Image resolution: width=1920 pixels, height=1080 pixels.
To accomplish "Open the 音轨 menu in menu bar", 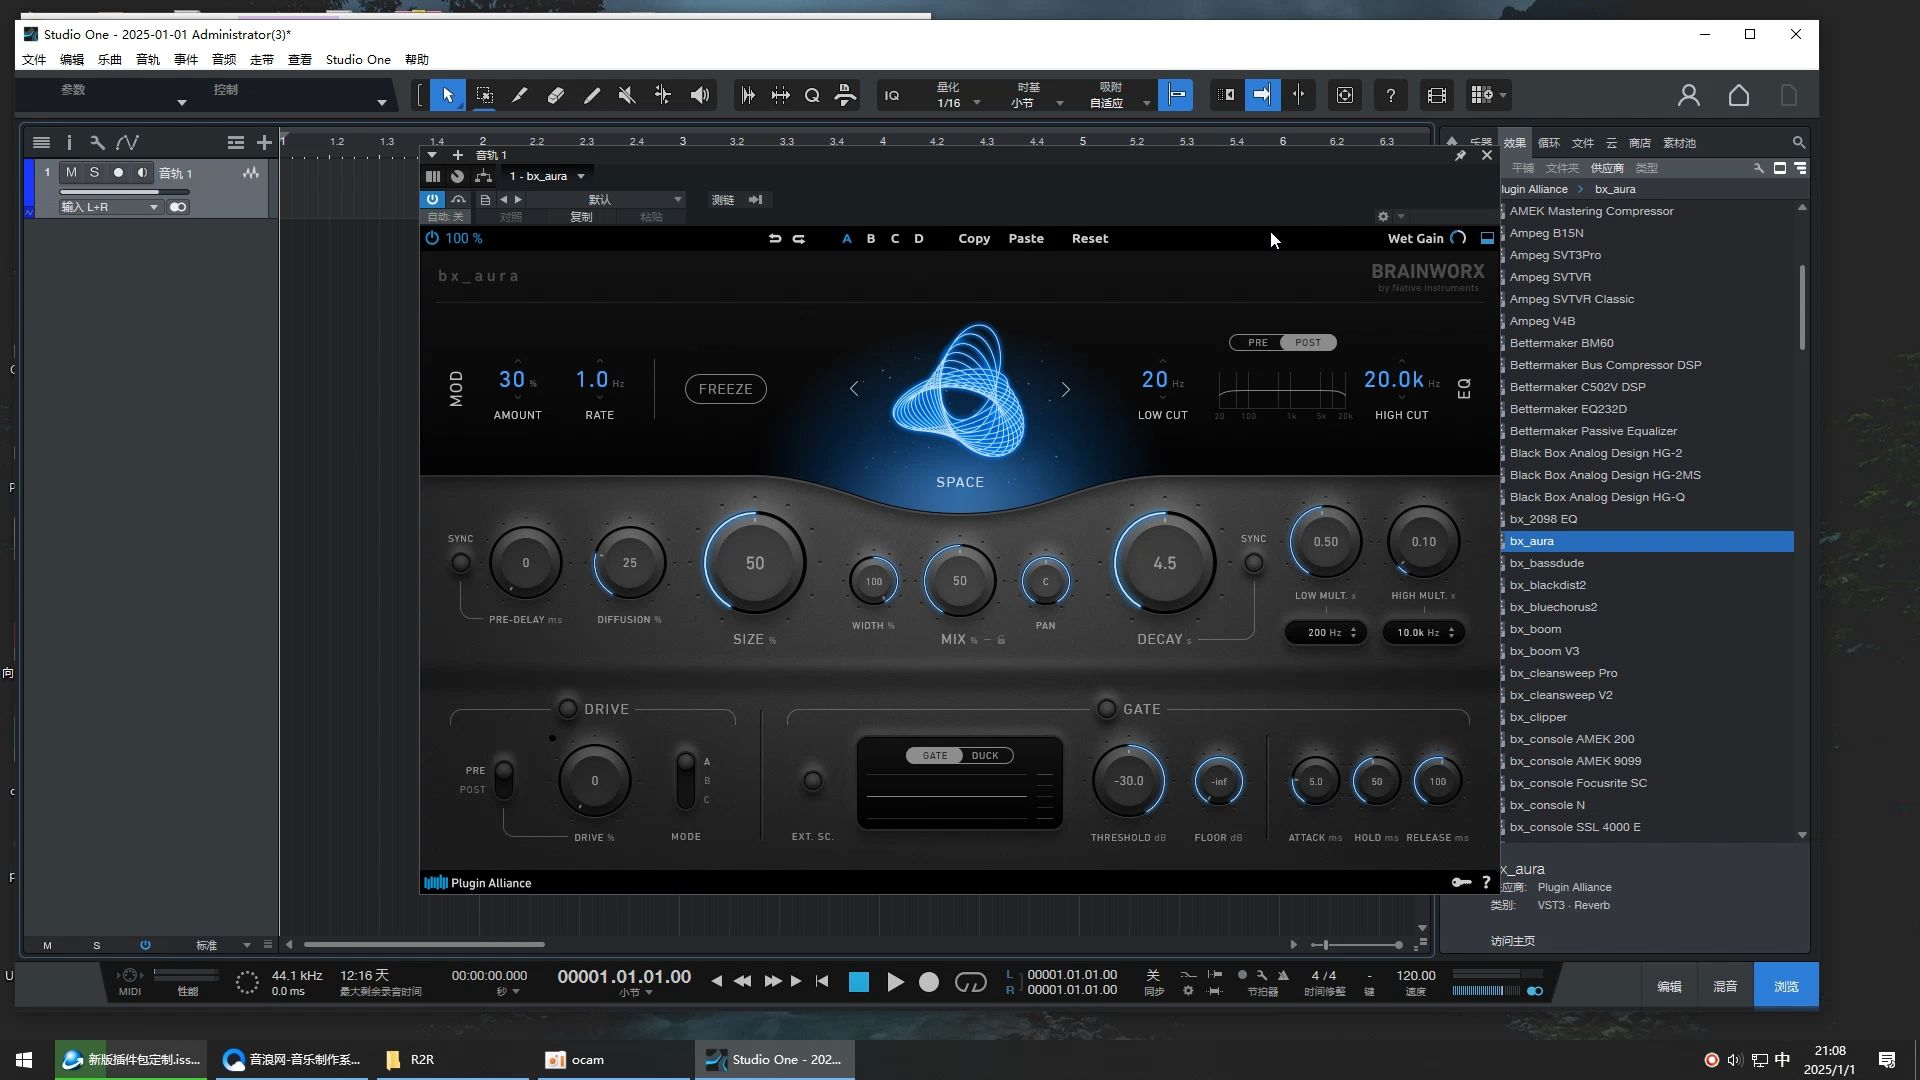I will coord(147,60).
